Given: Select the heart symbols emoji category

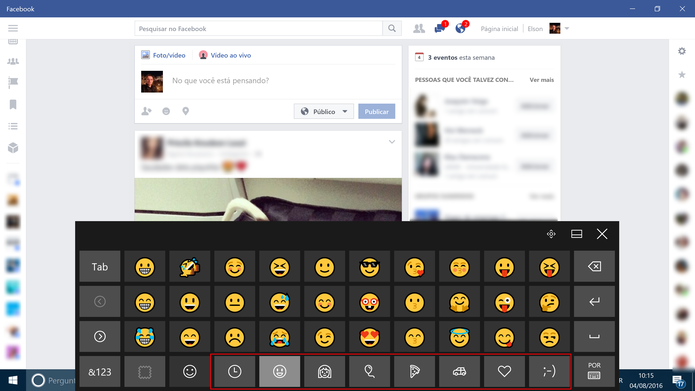Looking at the screenshot, I should pyautogui.click(x=504, y=371).
